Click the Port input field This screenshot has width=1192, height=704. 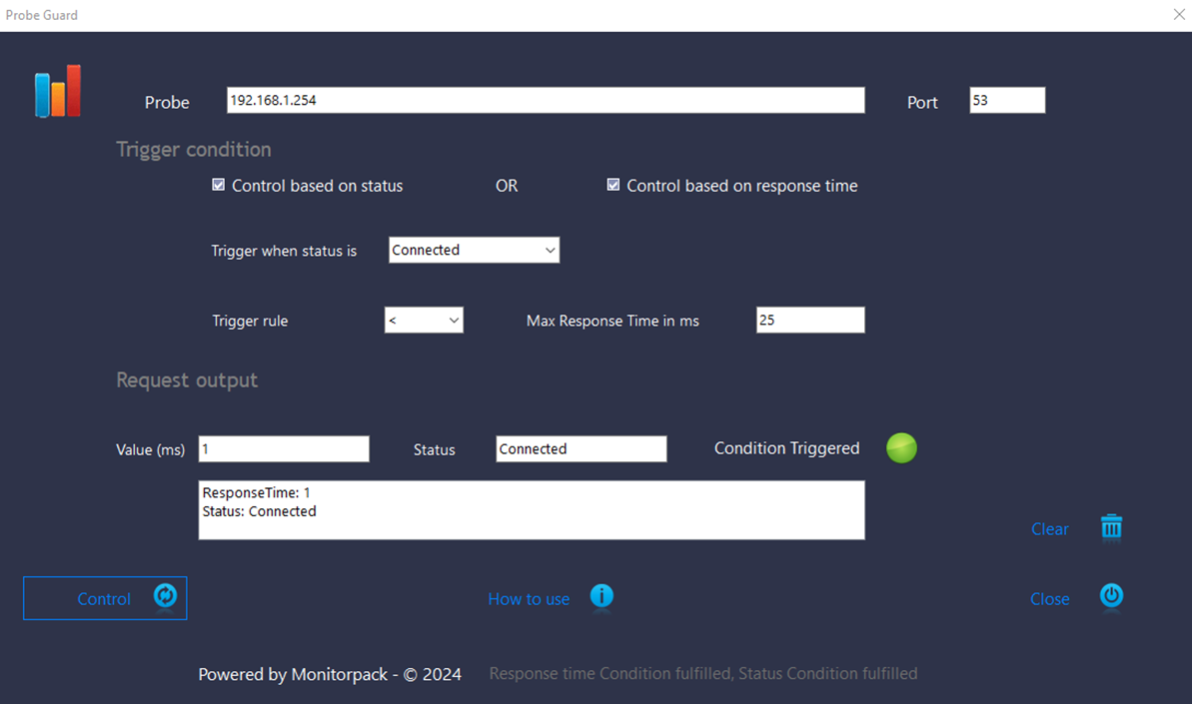coord(1007,100)
